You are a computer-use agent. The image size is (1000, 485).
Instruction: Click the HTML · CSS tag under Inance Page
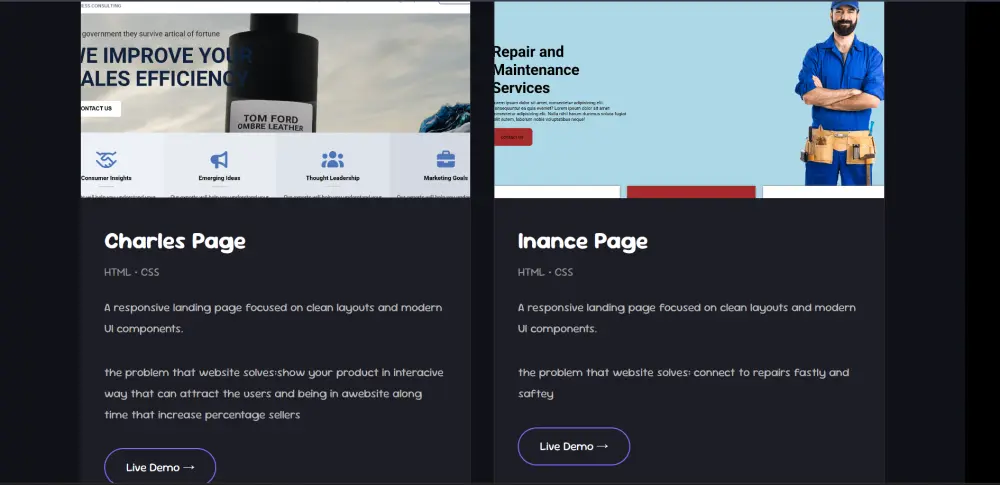coord(545,272)
